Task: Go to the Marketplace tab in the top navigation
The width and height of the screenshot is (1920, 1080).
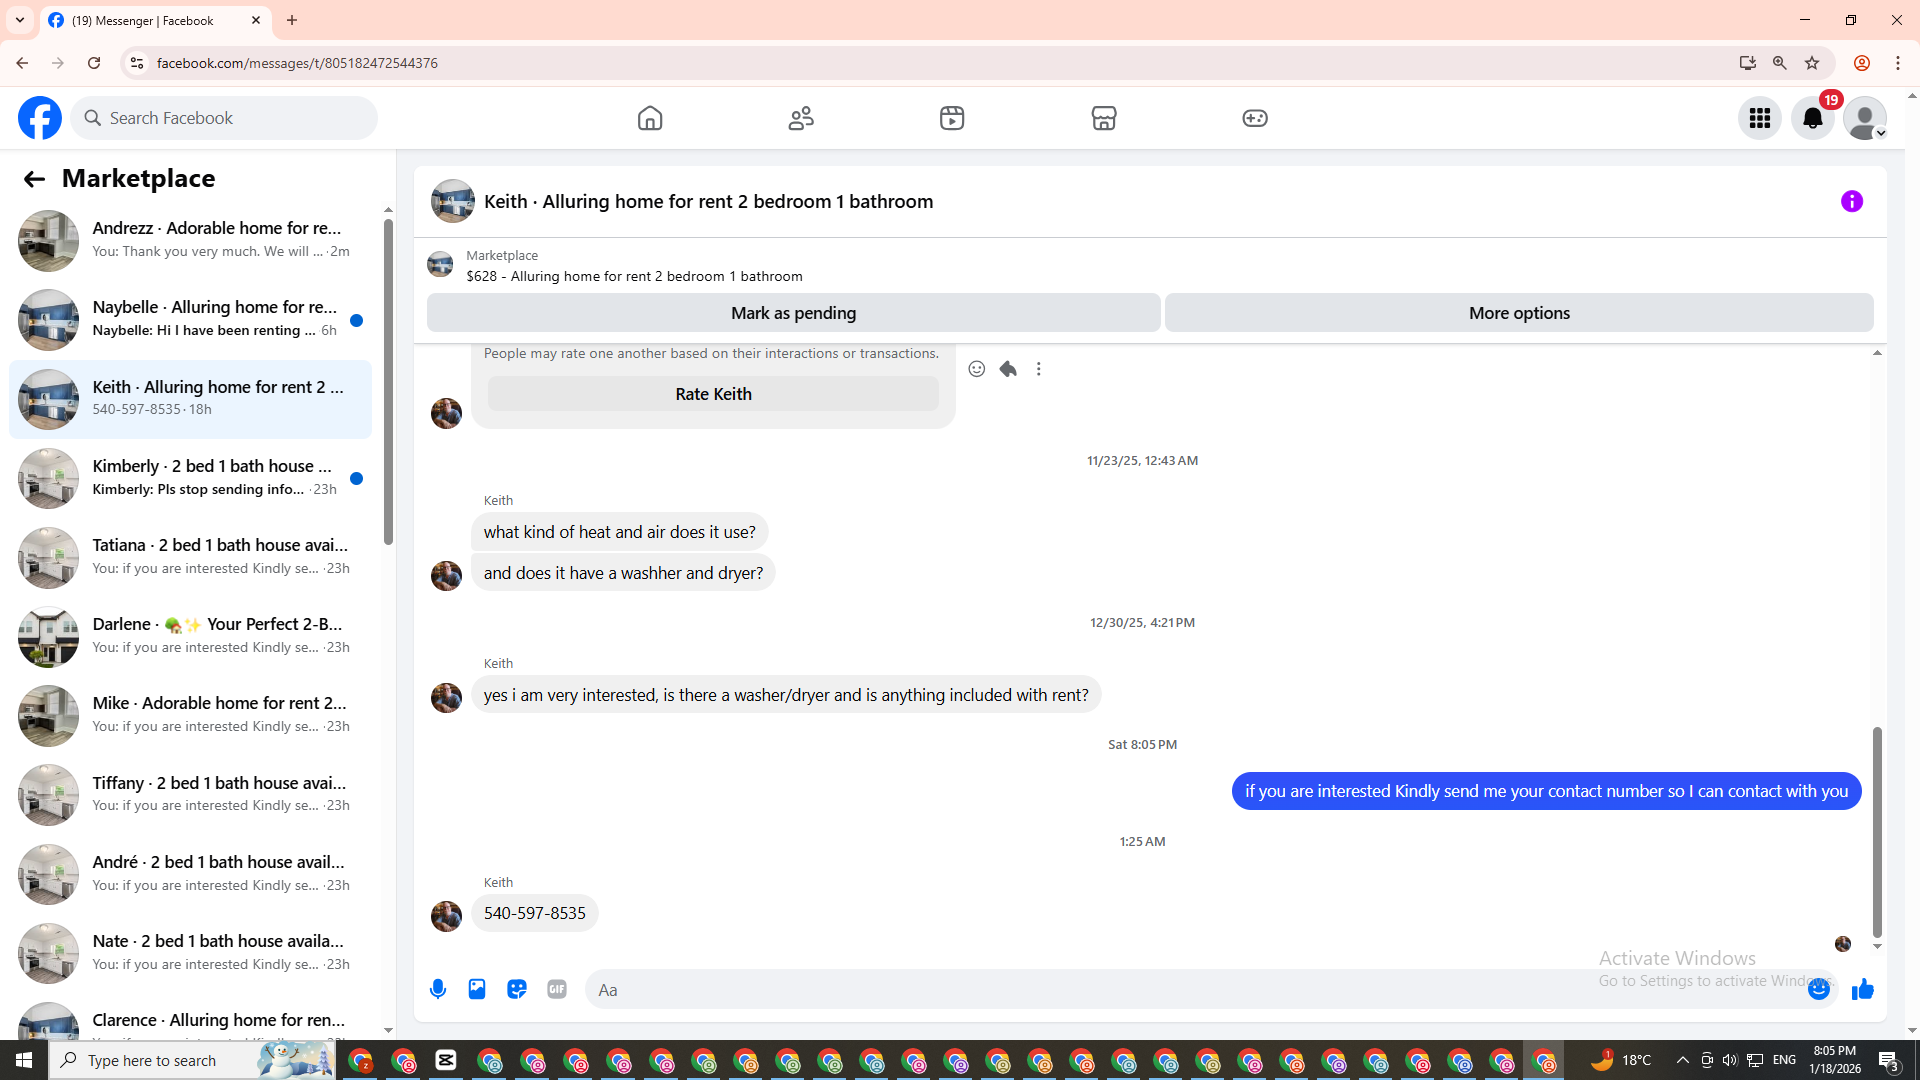Action: (x=1103, y=118)
